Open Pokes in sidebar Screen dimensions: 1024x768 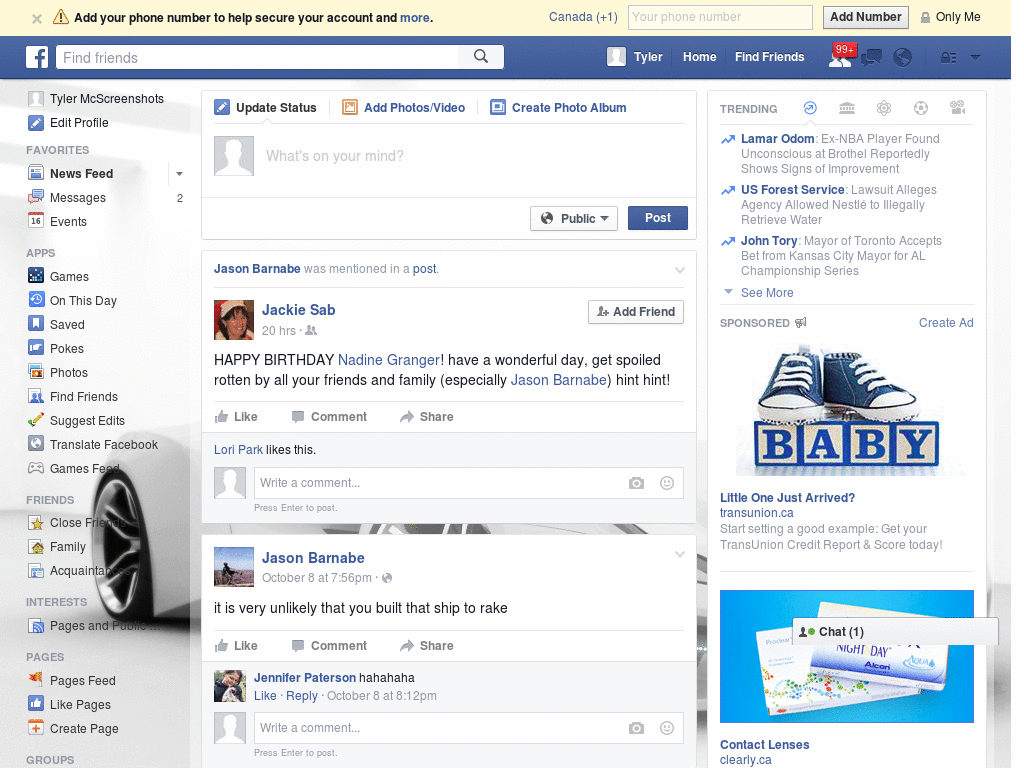point(56,349)
